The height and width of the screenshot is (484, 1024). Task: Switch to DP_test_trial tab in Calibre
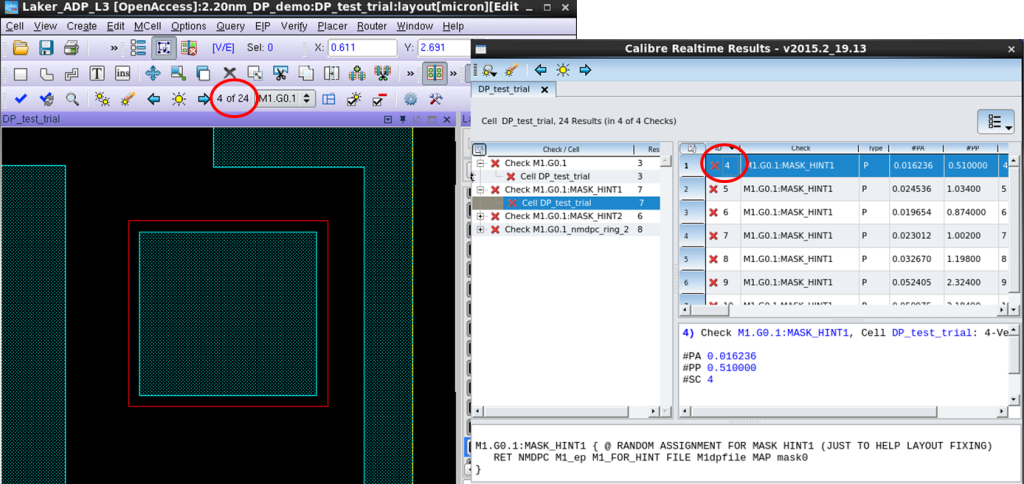[x=503, y=89]
